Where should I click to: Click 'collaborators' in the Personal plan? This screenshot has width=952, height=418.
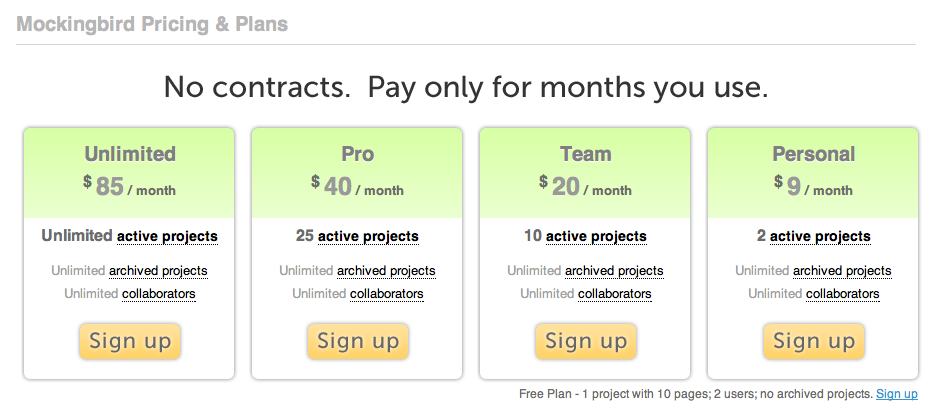click(843, 294)
